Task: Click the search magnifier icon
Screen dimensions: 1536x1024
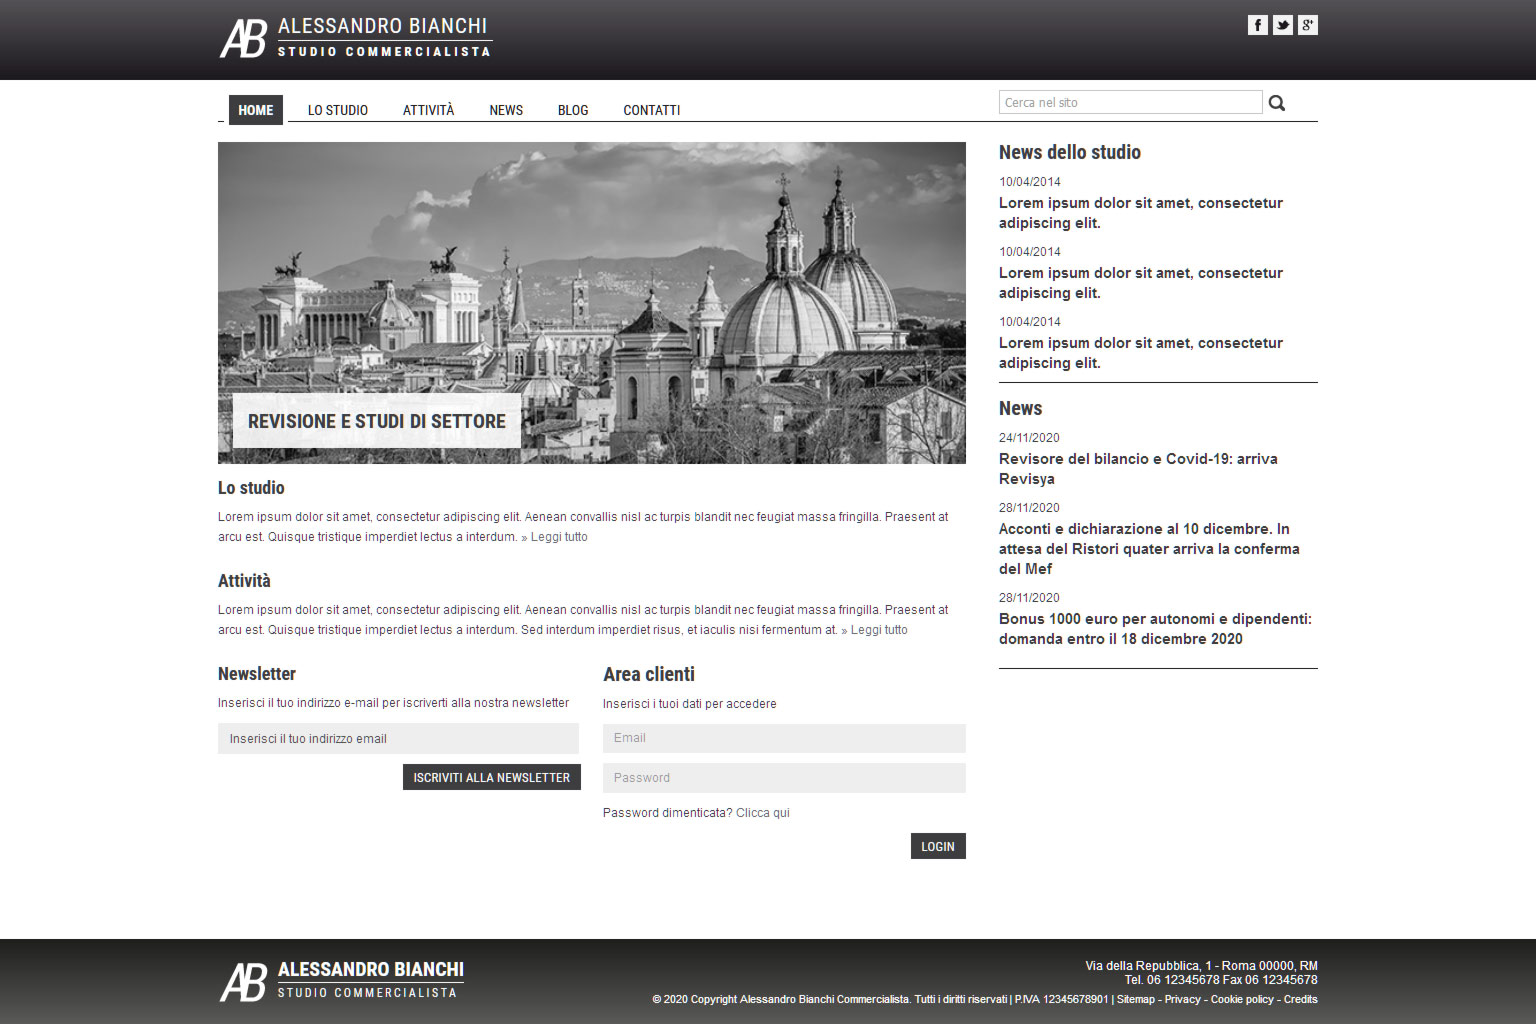Action: pos(1276,103)
